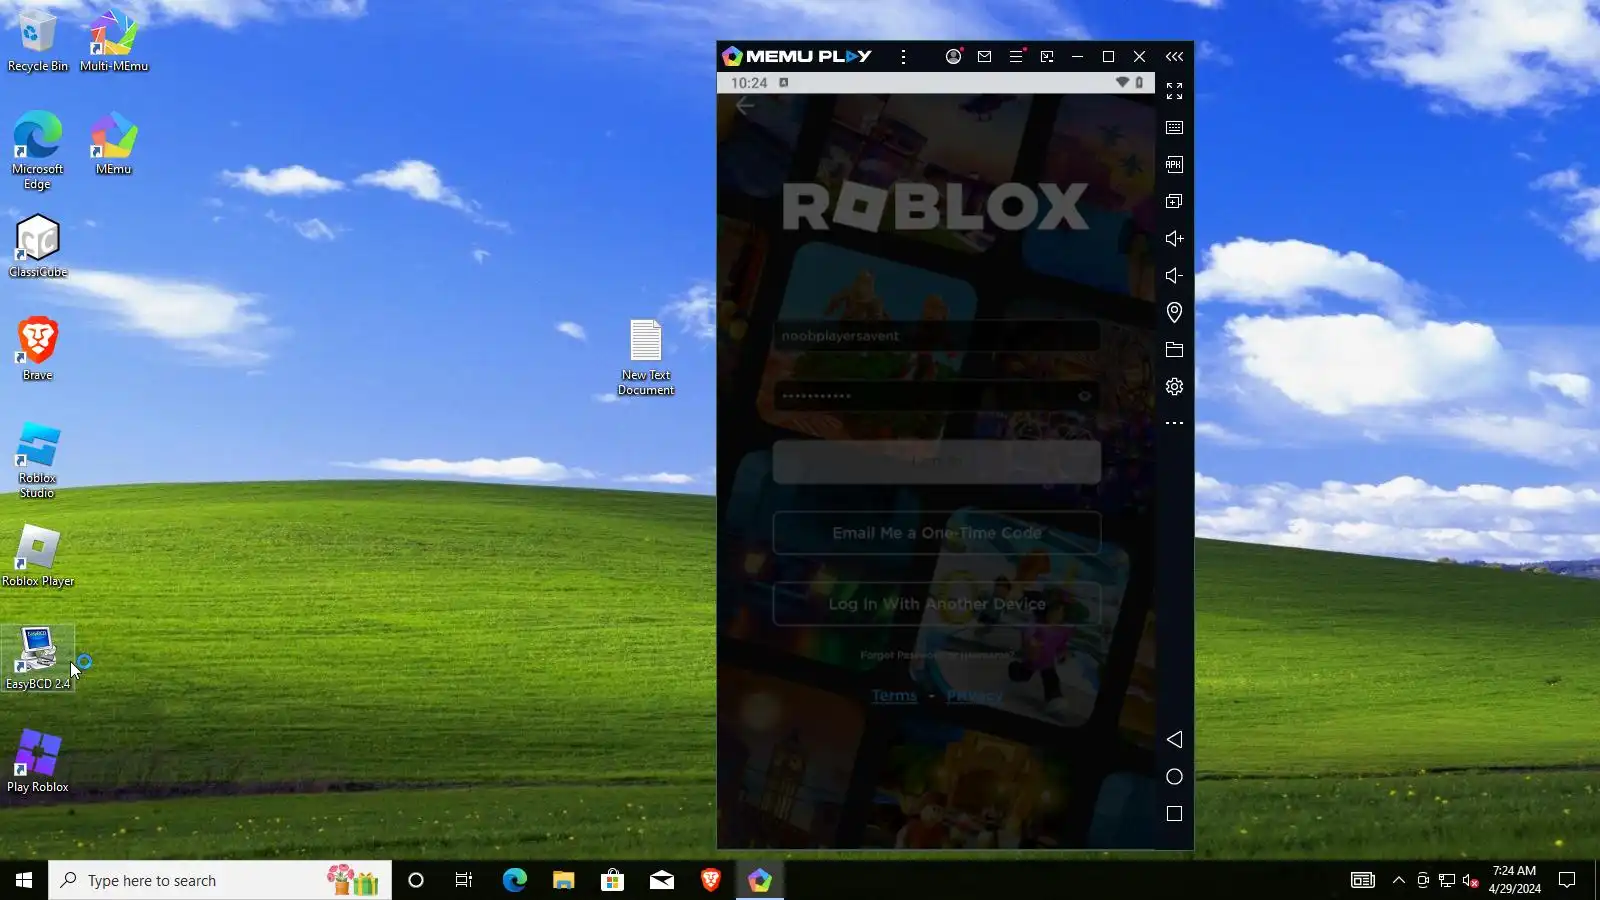Collapse the MEmu sidebar with triple chevrons

tap(1174, 57)
